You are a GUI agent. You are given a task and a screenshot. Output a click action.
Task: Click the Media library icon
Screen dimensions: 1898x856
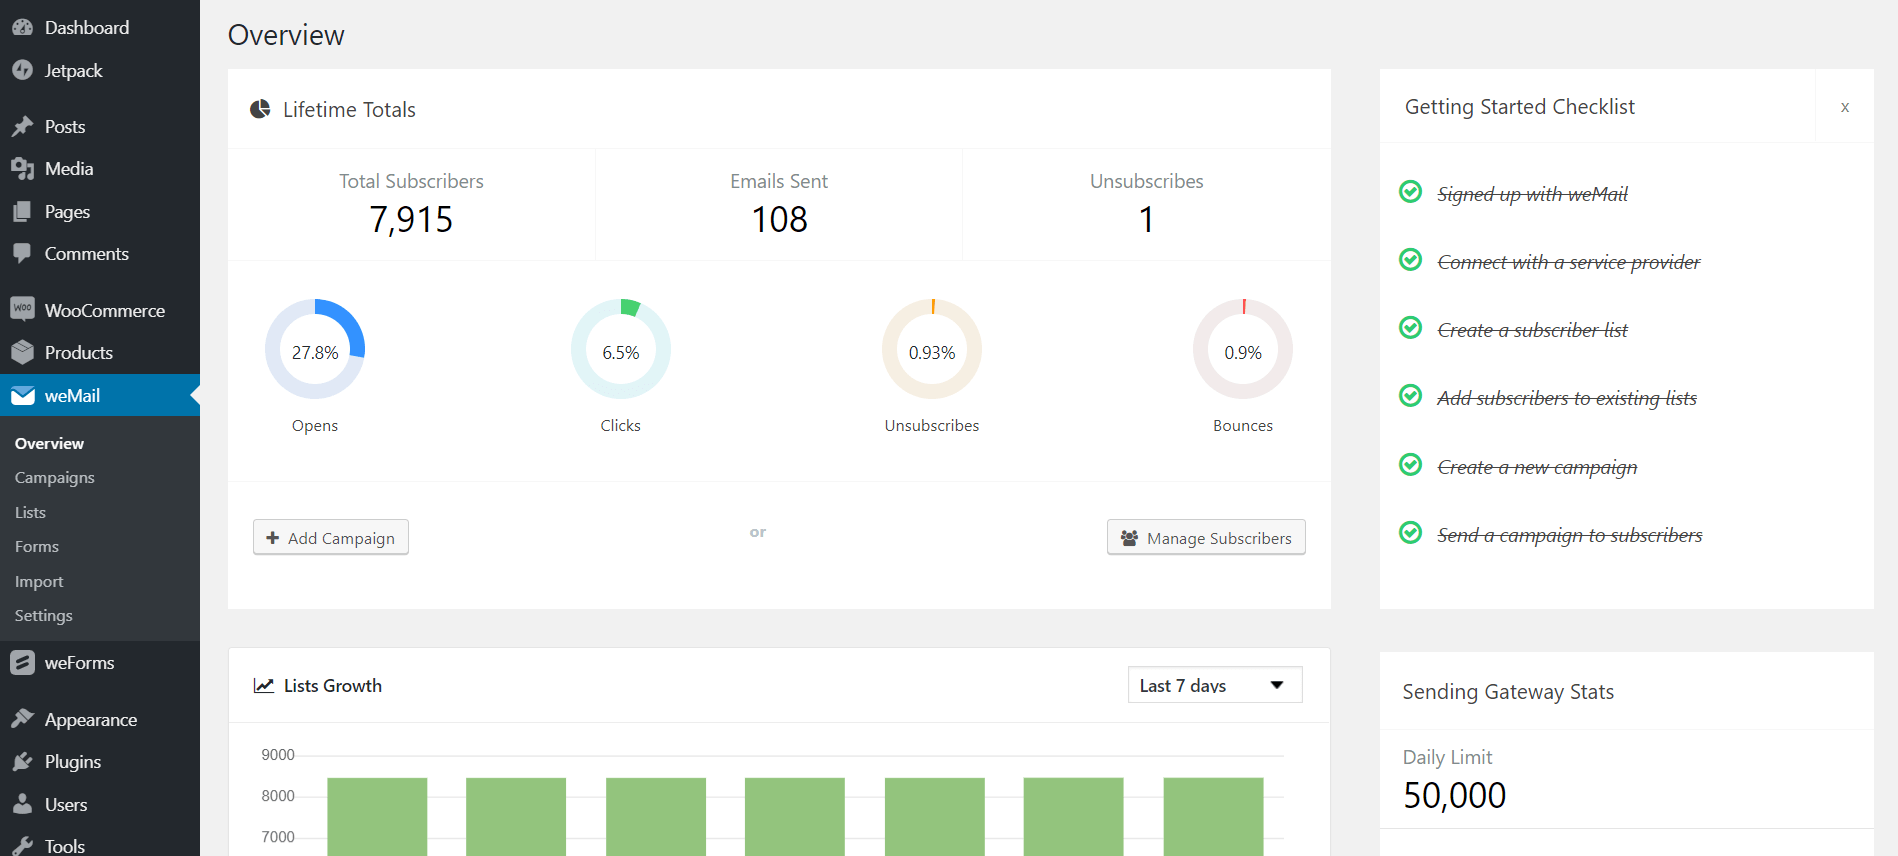[x=22, y=169]
